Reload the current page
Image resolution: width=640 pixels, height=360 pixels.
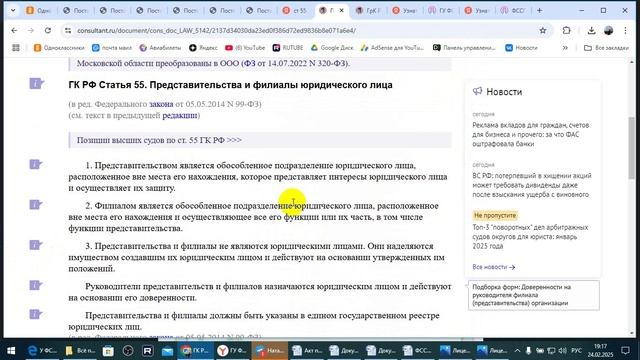pyautogui.click(x=48, y=31)
